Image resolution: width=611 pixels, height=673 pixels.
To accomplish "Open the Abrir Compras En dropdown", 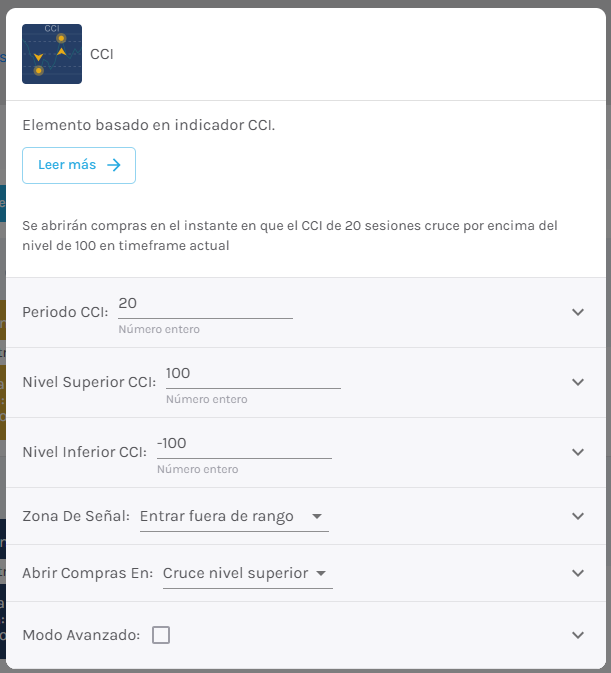I will pos(248,573).
